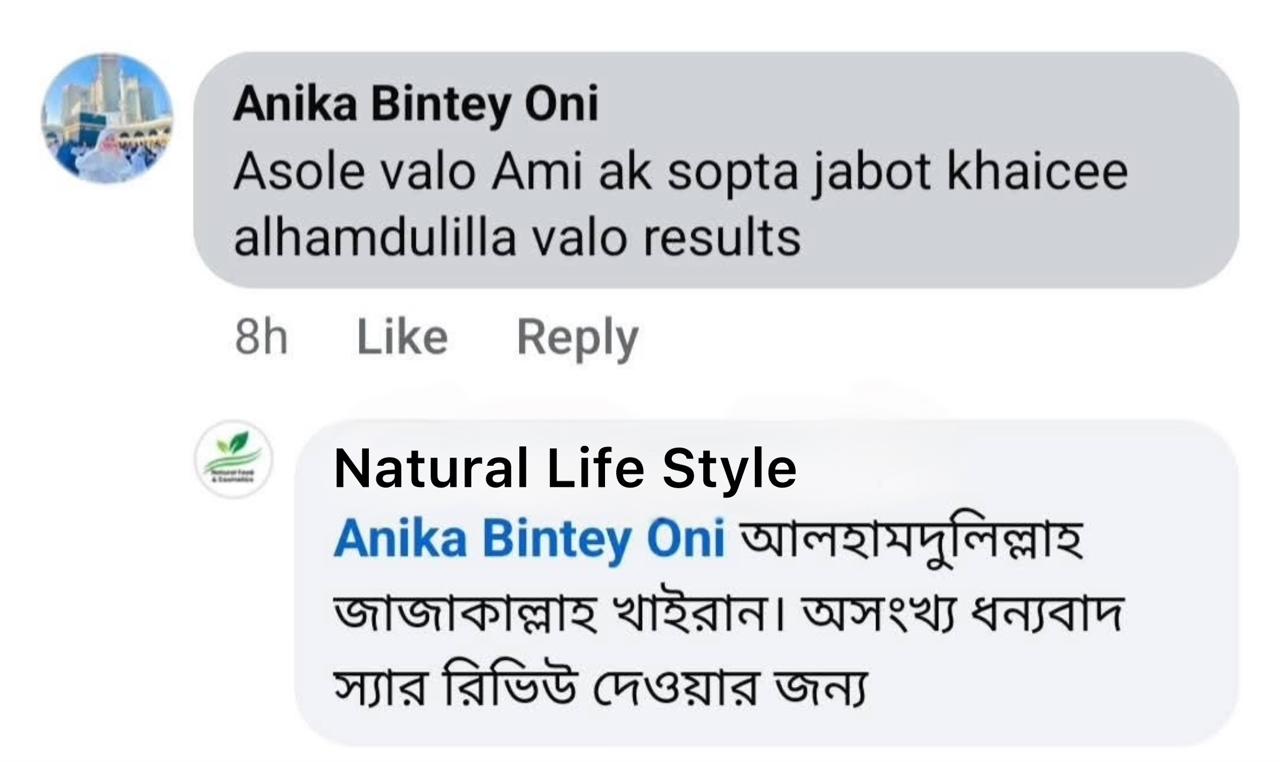The height and width of the screenshot is (762, 1280).
Task: Reply to Anika Bintey Oni's comment
Action: (x=577, y=338)
